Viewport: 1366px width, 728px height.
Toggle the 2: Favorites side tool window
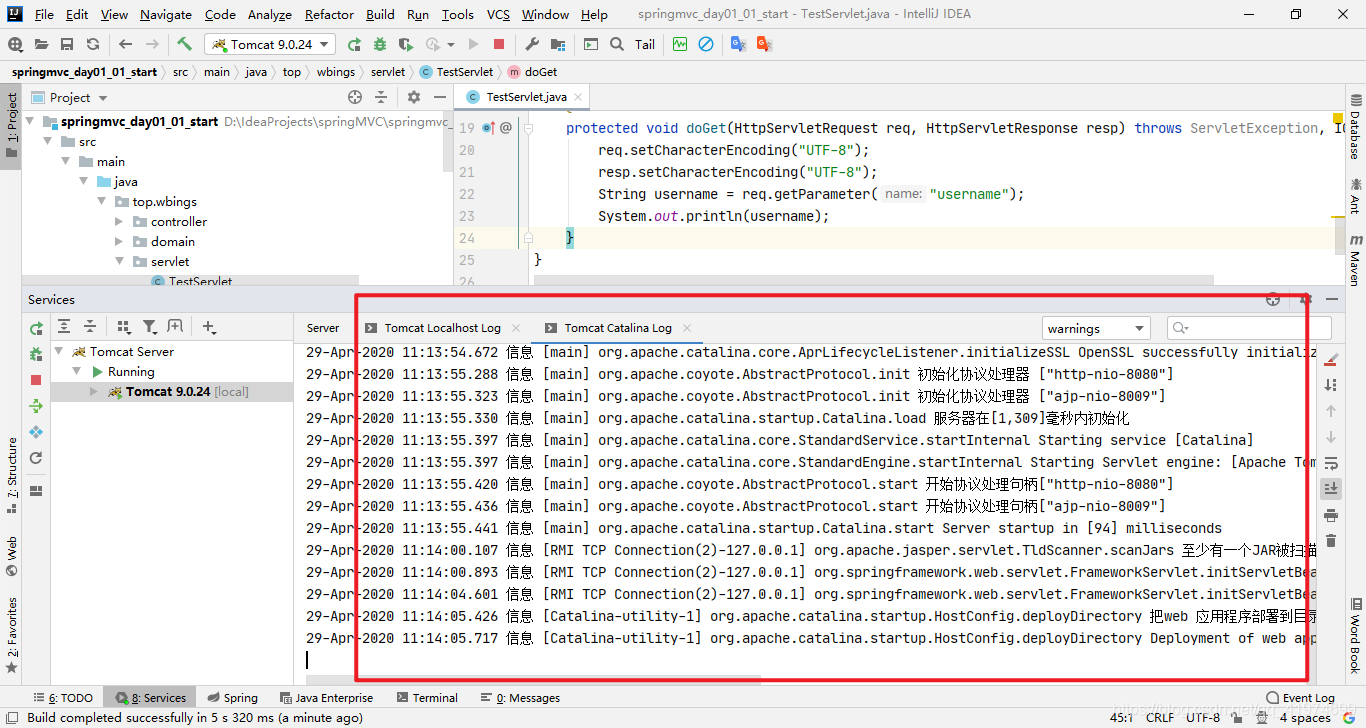click(x=11, y=635)
